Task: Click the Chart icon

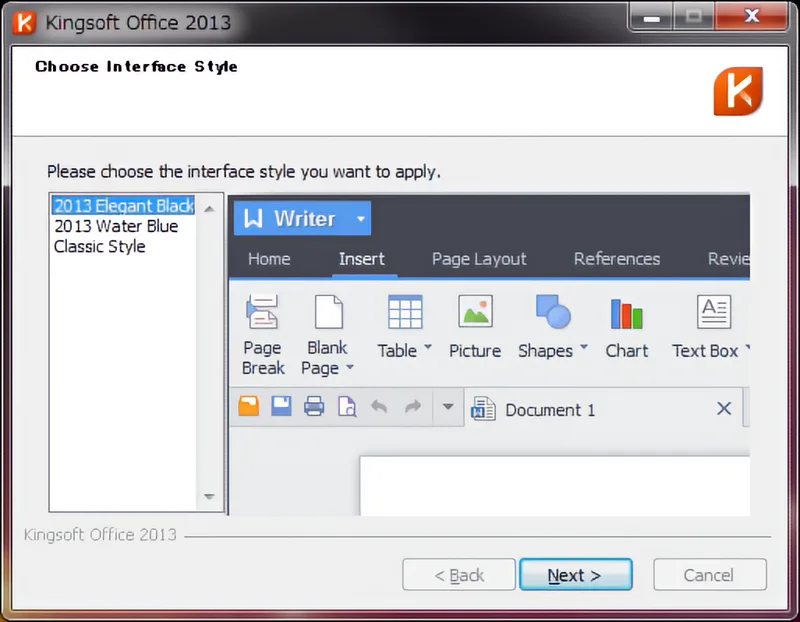Action: pyautogui.click(x=627, y=314)
